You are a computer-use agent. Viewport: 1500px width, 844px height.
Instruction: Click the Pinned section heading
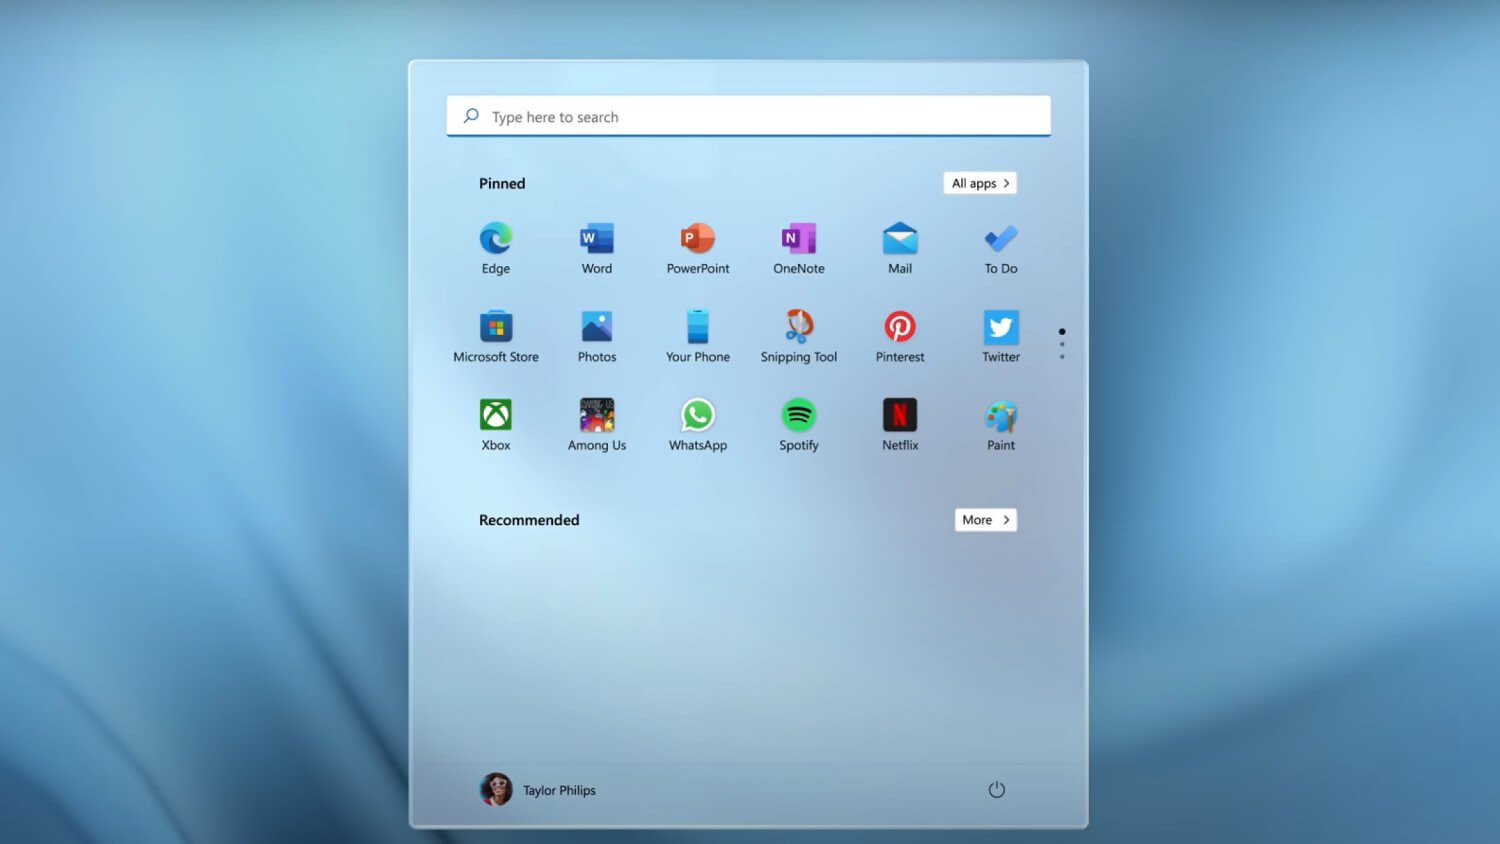[x=502, y=183]
